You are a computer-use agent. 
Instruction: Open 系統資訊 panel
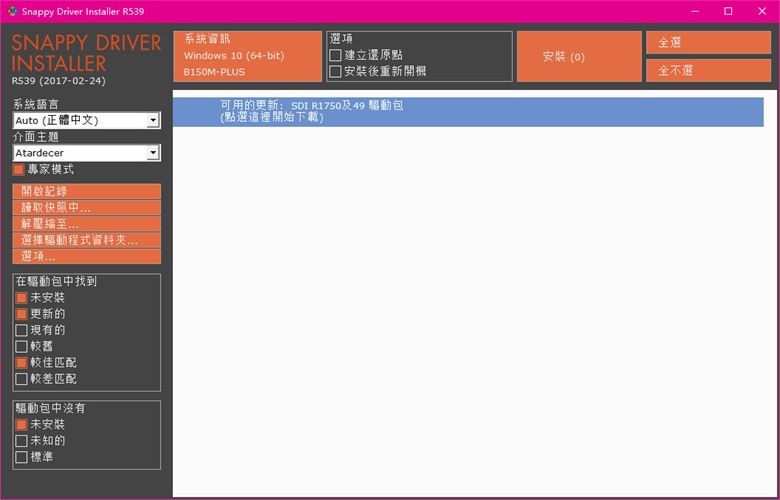click(248, 57)
